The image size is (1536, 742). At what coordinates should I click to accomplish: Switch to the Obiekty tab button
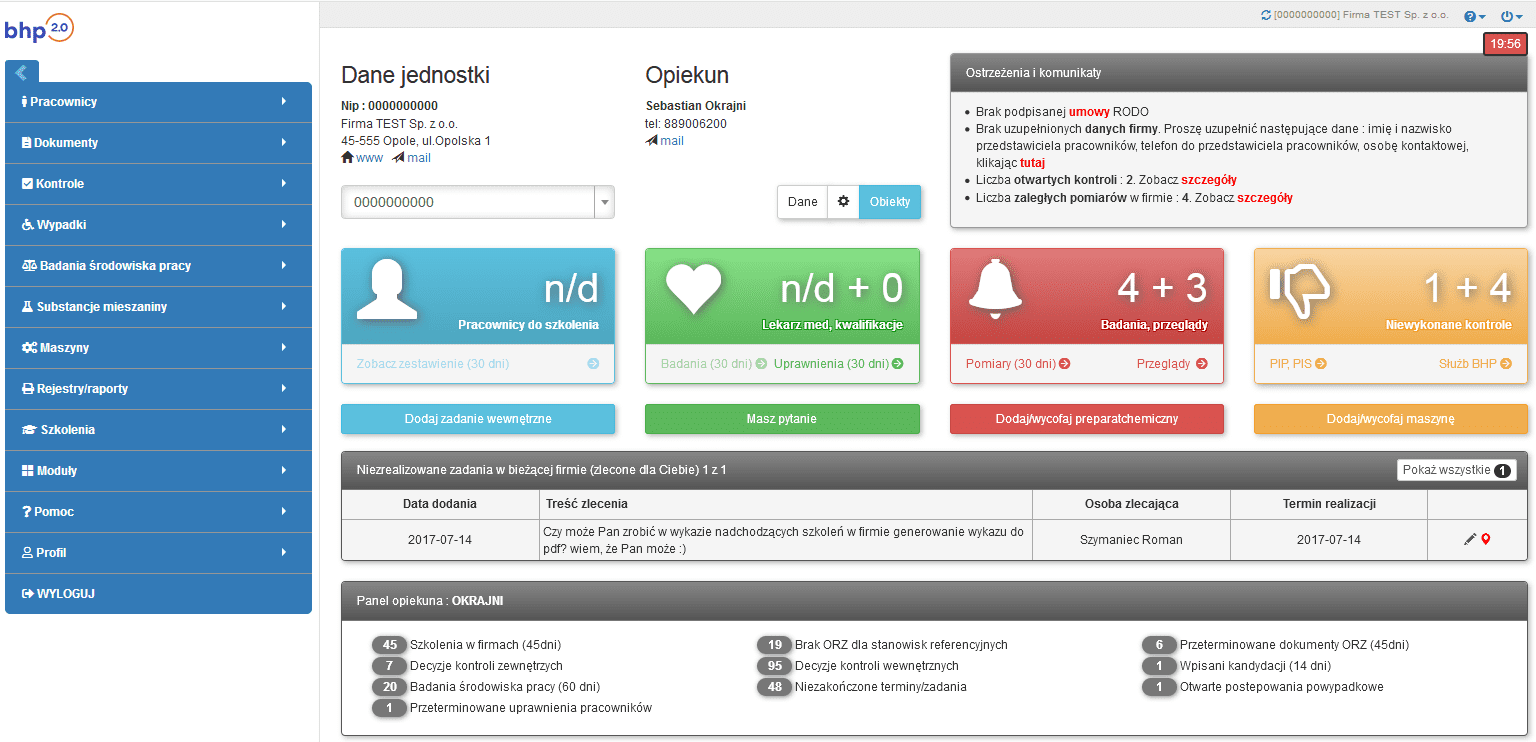click(x=889, y=202)
